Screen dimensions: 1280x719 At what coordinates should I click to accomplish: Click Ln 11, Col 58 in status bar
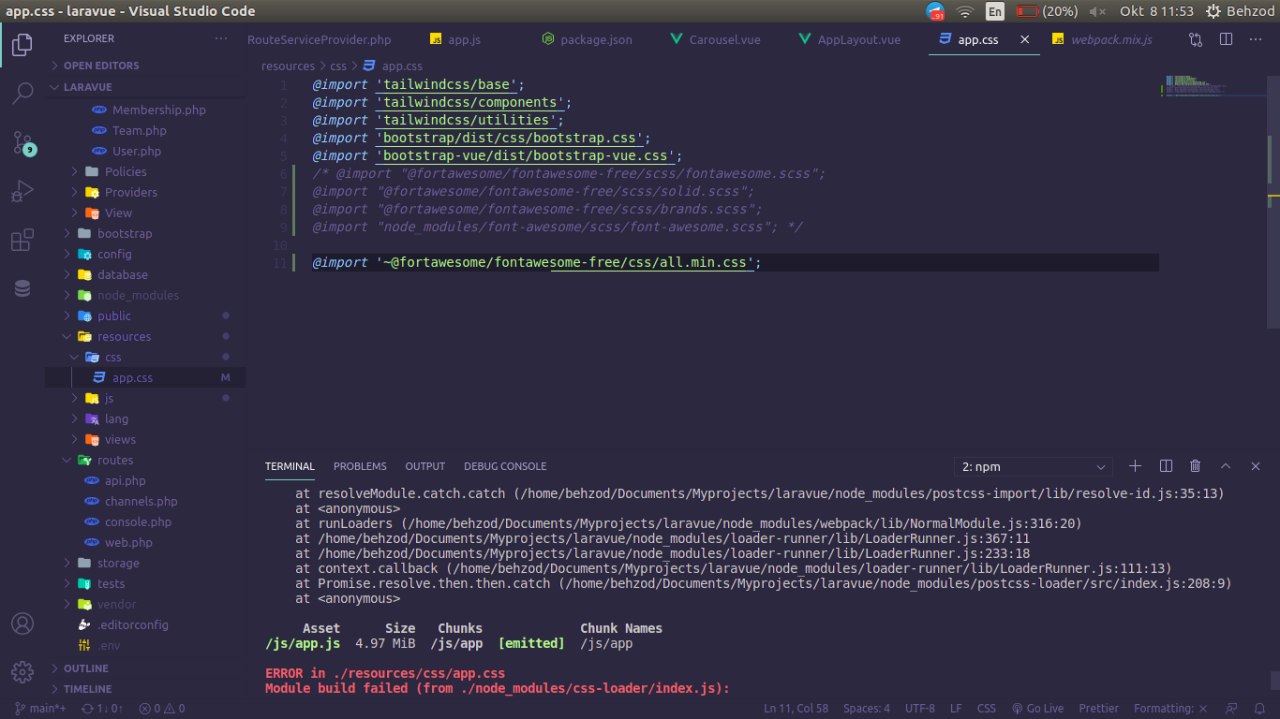tap(796, 708)
